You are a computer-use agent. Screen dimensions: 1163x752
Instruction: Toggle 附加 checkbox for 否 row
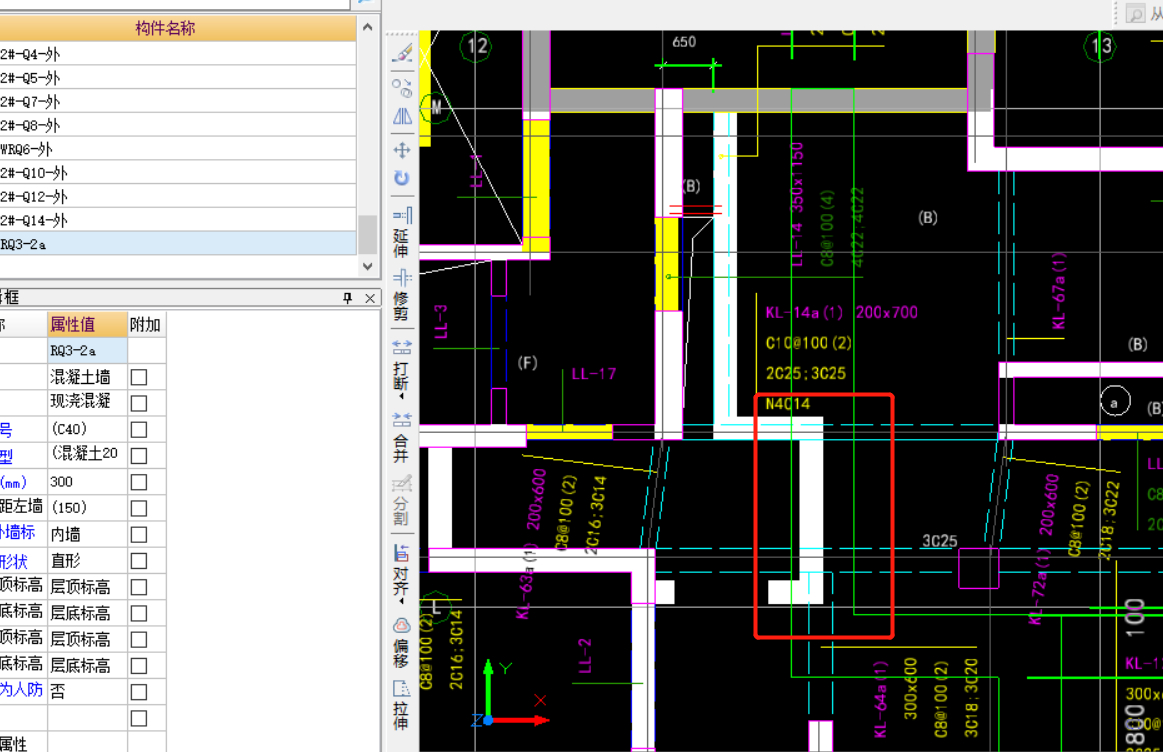coord(139,692)
